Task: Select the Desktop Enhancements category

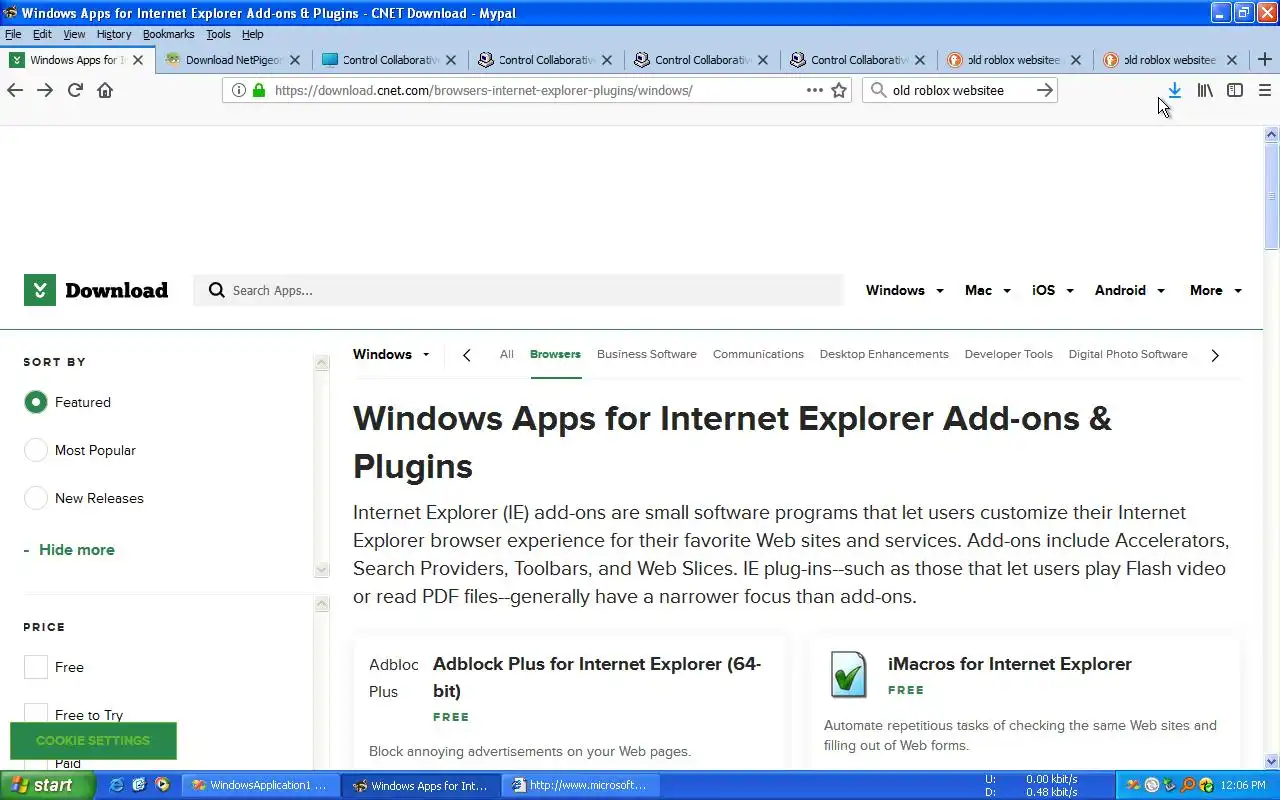Action: point(884,354)
